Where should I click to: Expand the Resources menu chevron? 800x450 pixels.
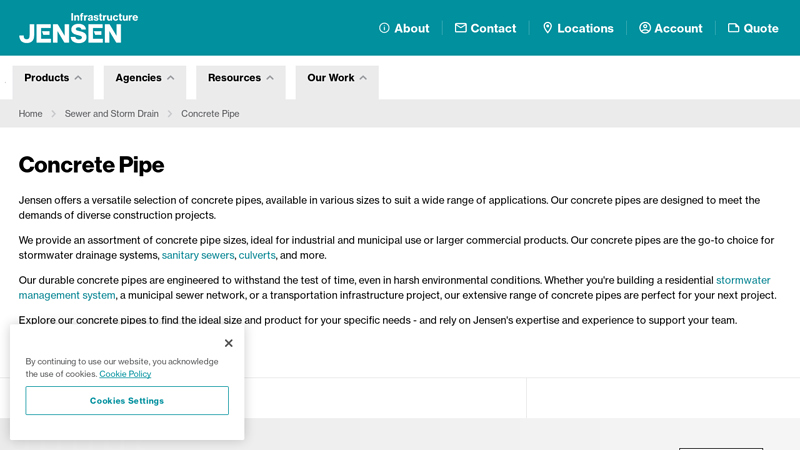click(x=270, y=78)
